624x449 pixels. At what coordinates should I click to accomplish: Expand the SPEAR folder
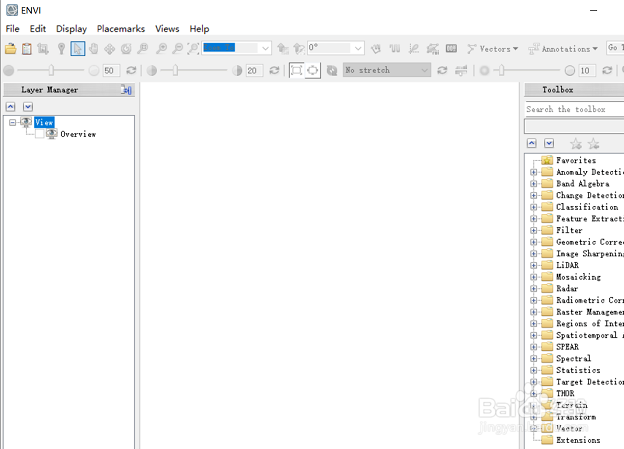(534, 347)
